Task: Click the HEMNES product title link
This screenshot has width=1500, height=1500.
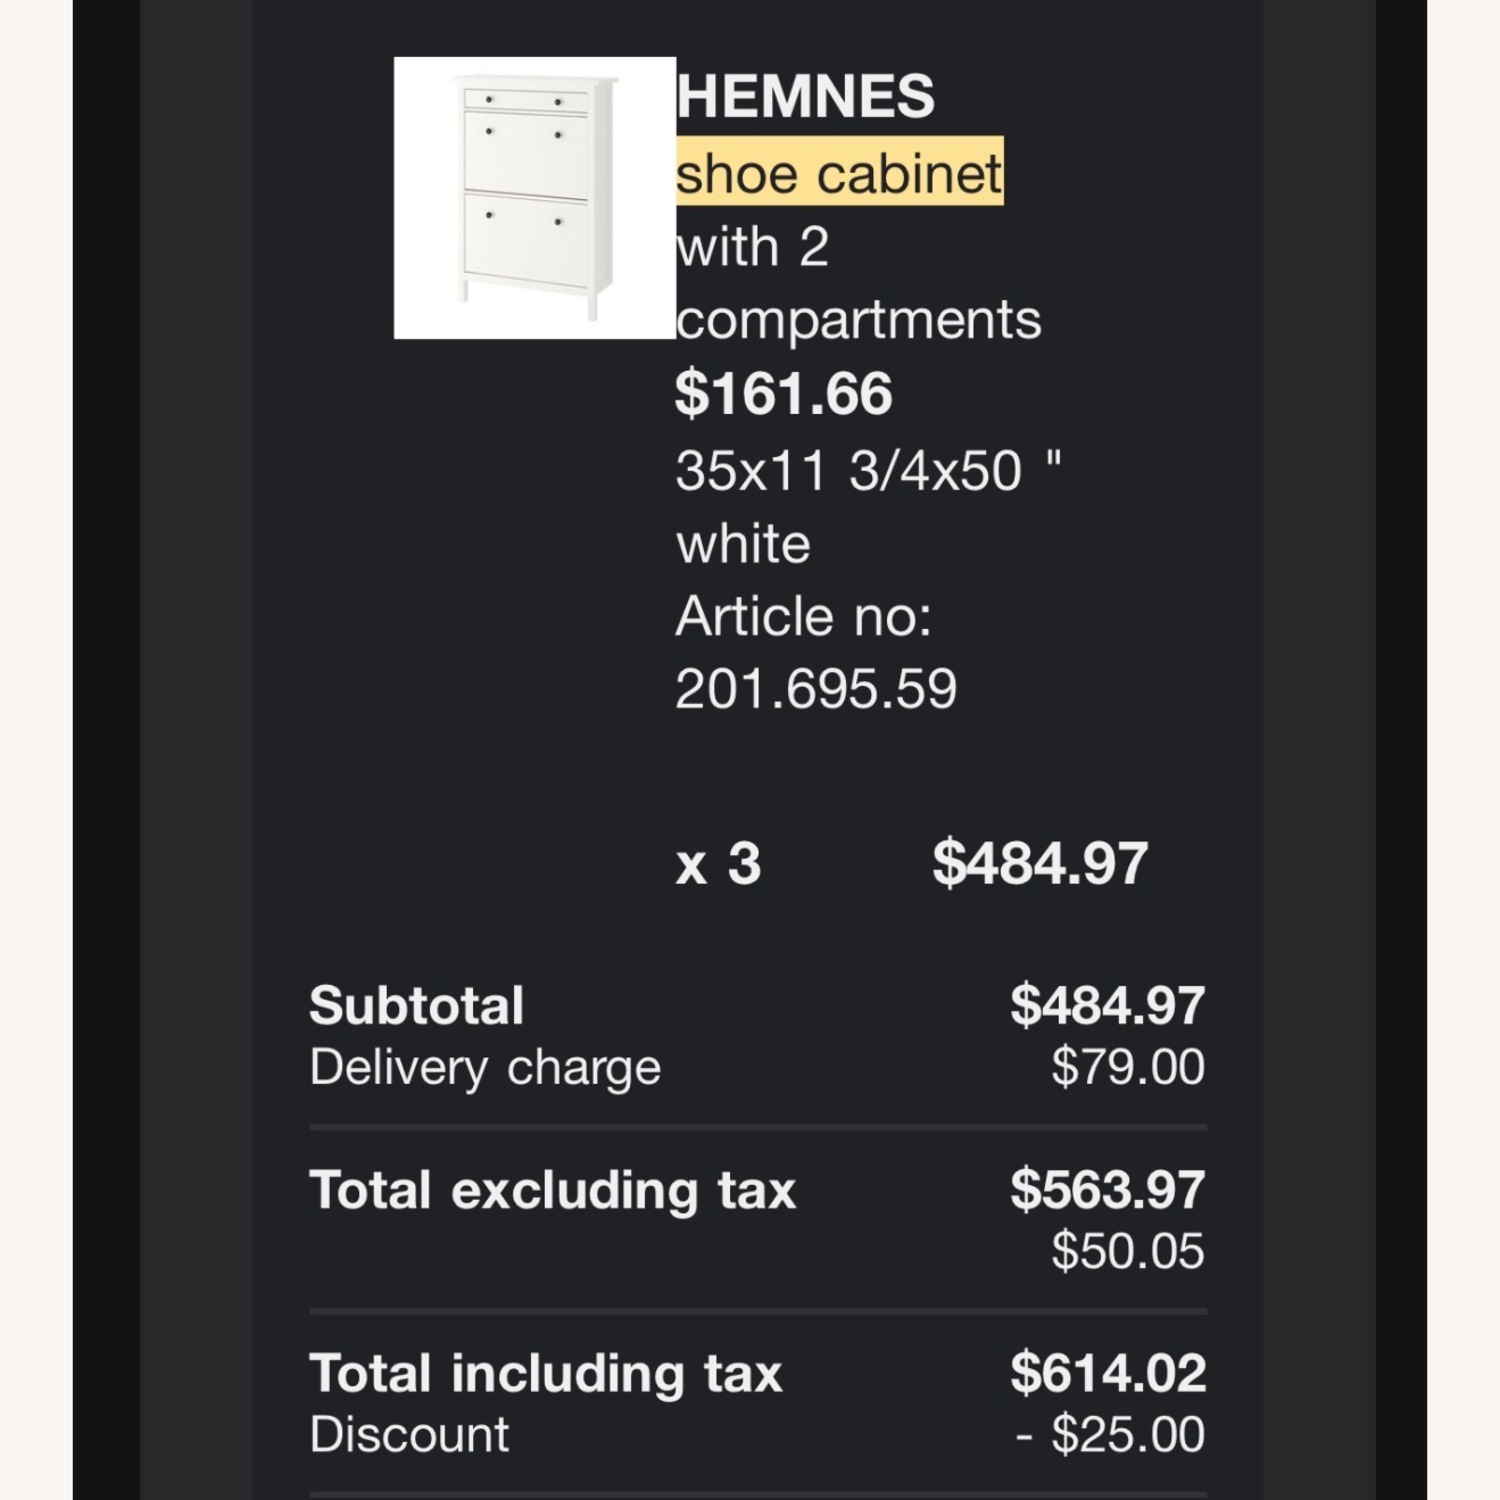Action: [805, 96]
